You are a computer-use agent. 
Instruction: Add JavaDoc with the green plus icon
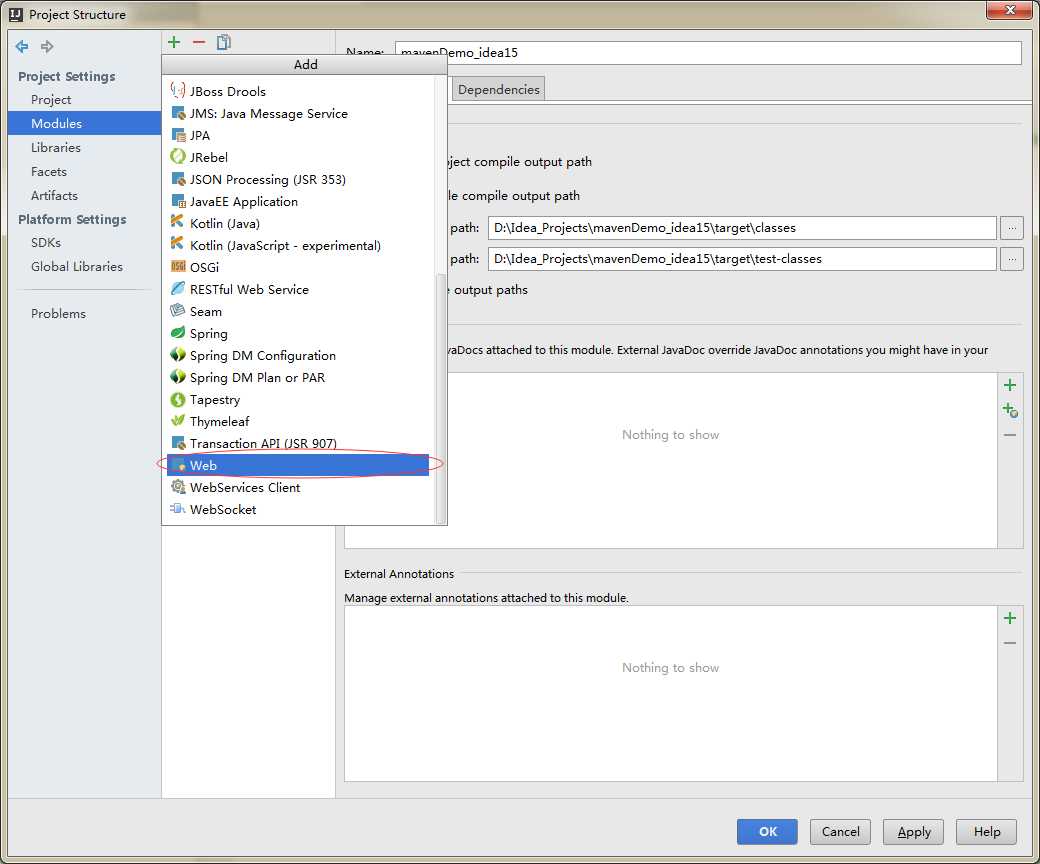pos(1009,385)
